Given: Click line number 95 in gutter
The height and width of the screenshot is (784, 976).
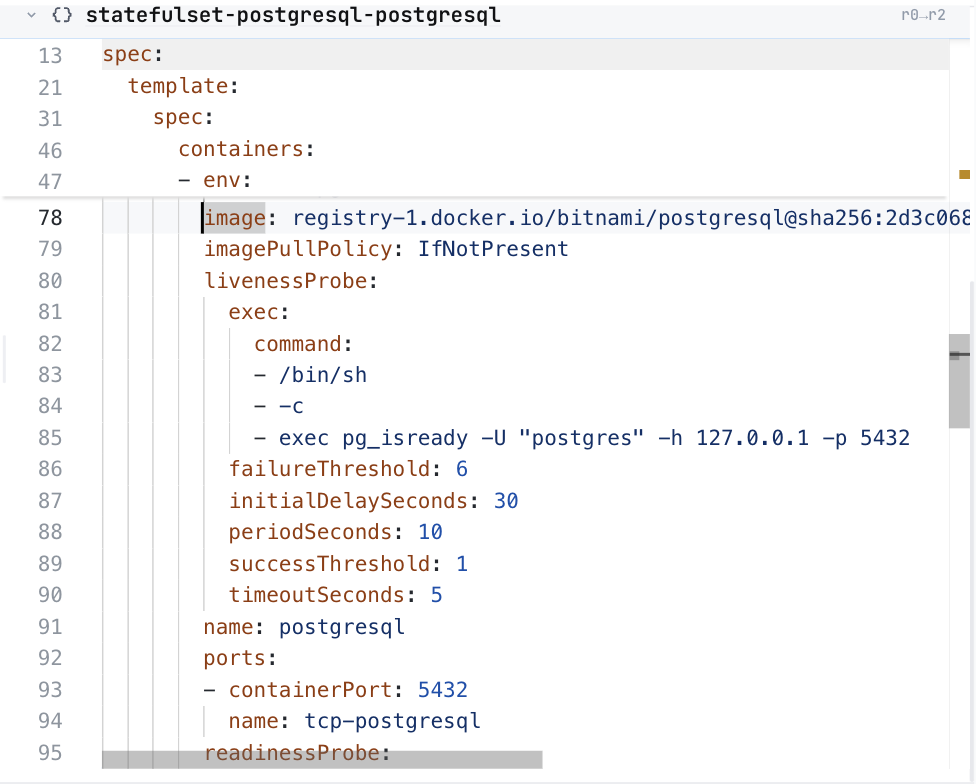Looking at the screenshot, I should coord(50,752).
